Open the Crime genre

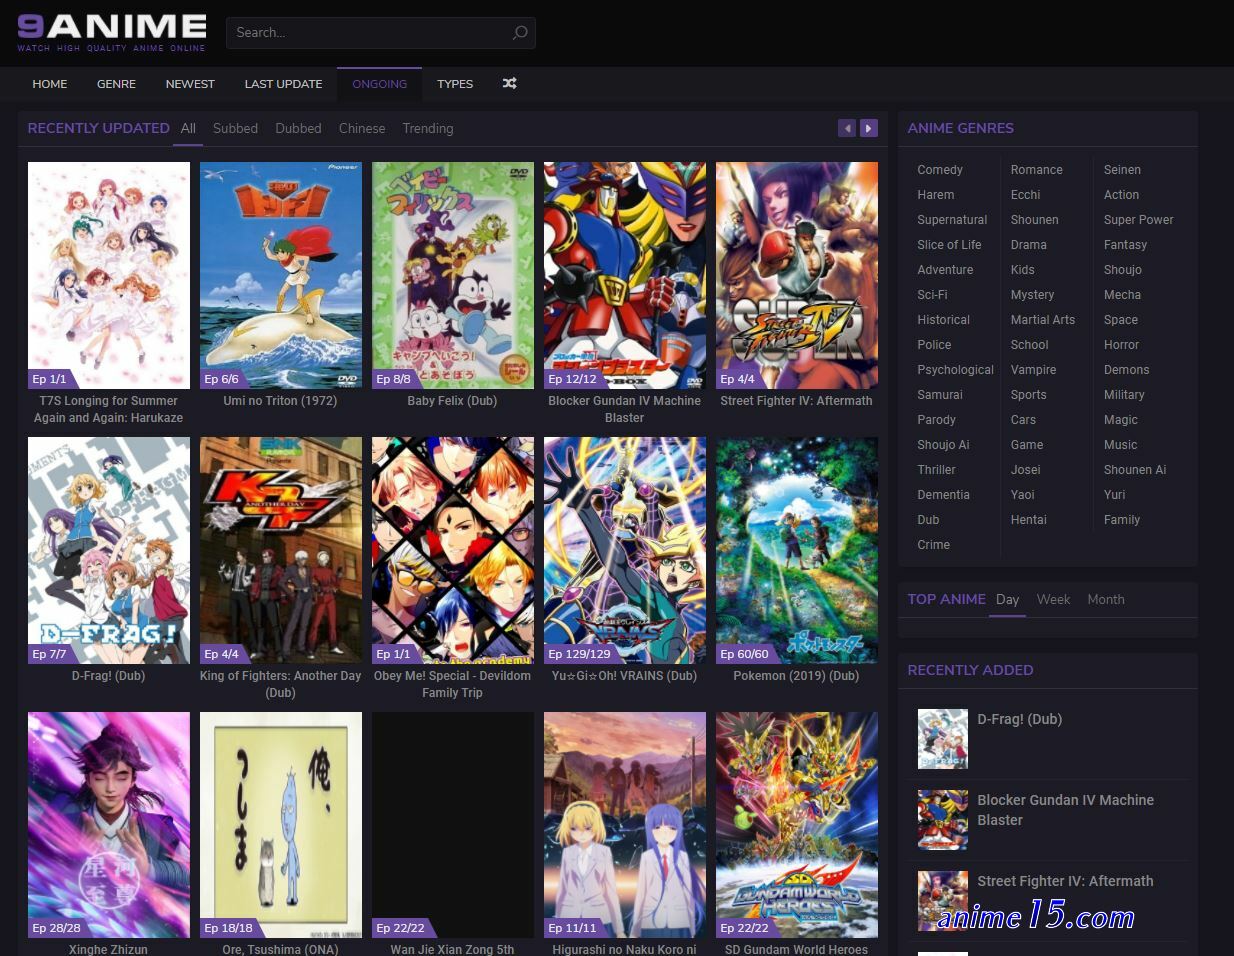(x=933, y=545)
